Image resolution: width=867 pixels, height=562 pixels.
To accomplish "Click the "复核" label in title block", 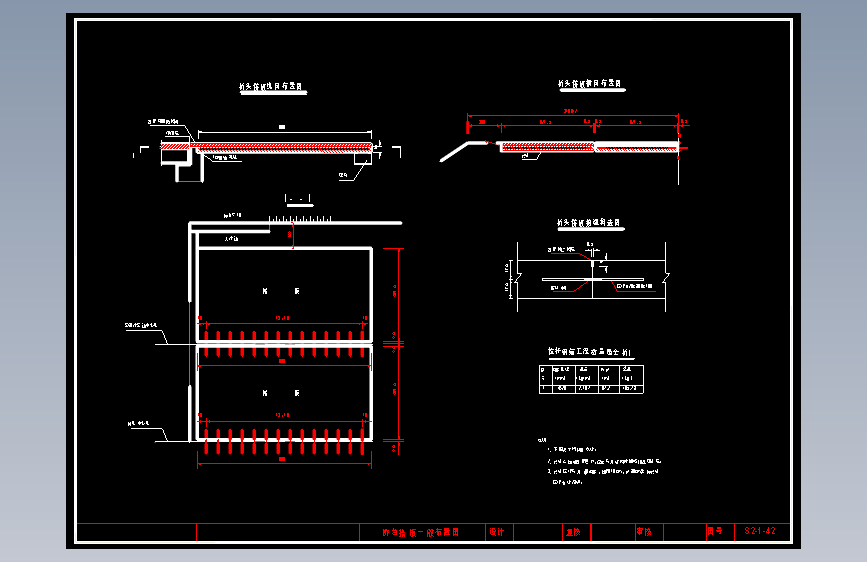I will (573, 532).
